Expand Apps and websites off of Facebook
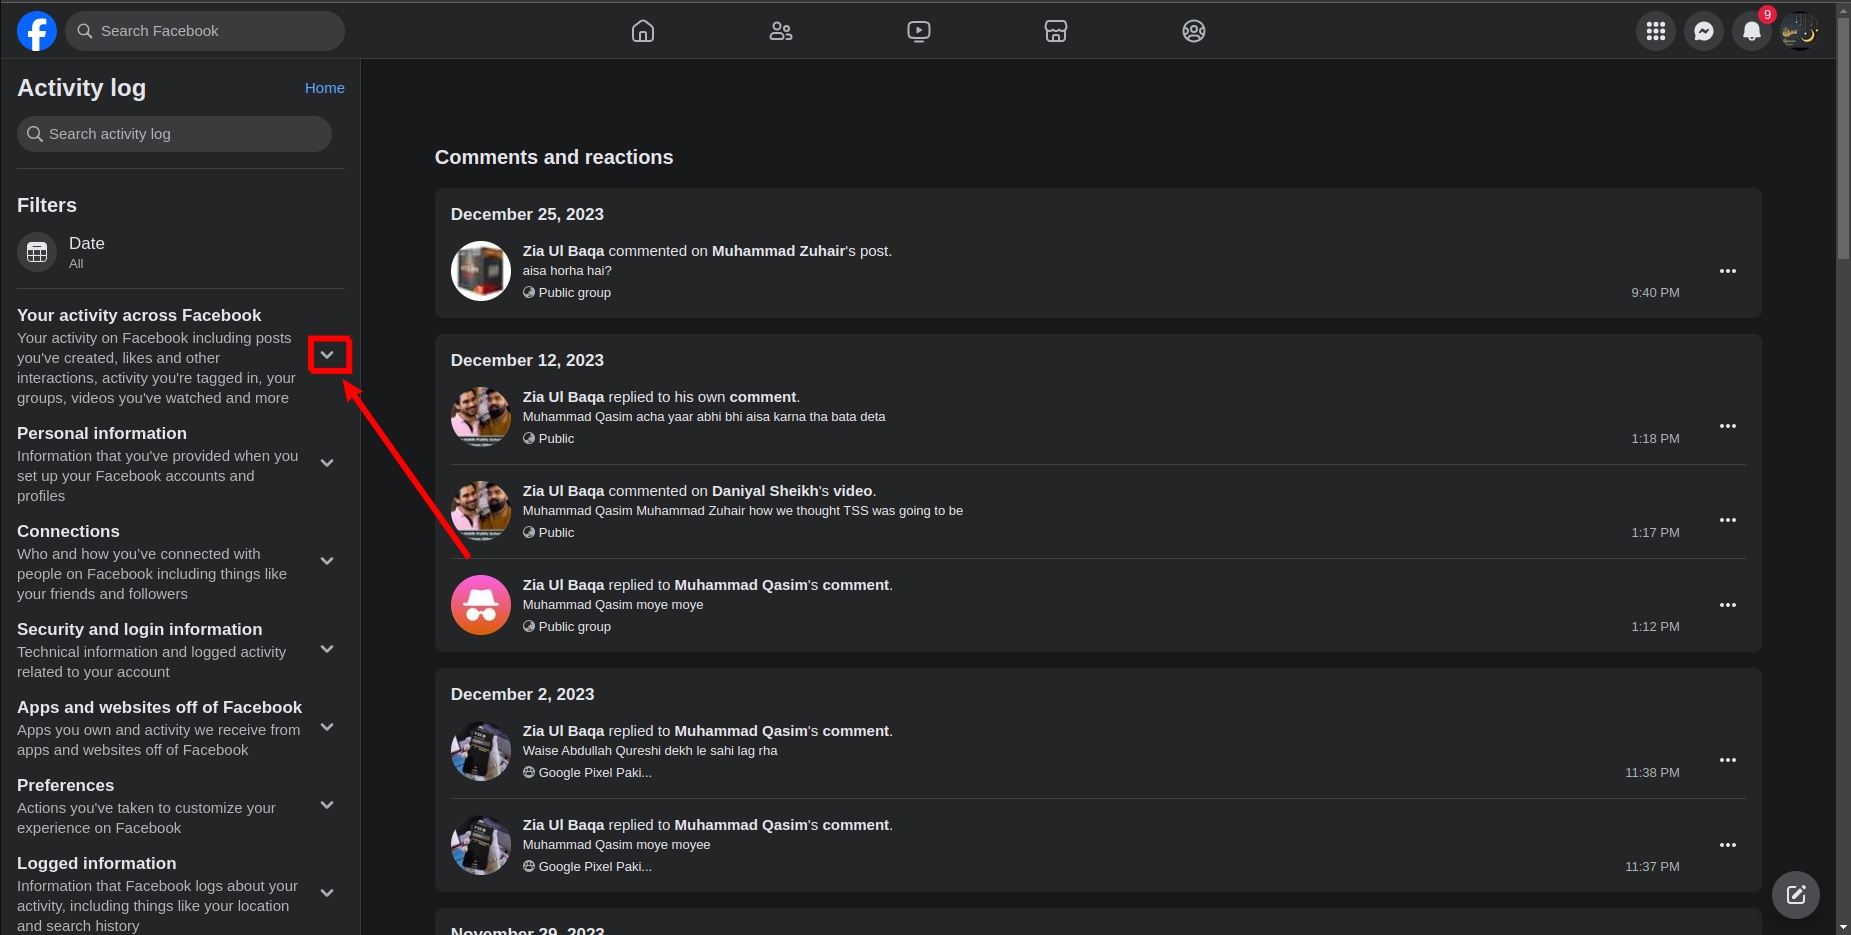This screenshot has width=1851, height=935. [x=327, y=727]
